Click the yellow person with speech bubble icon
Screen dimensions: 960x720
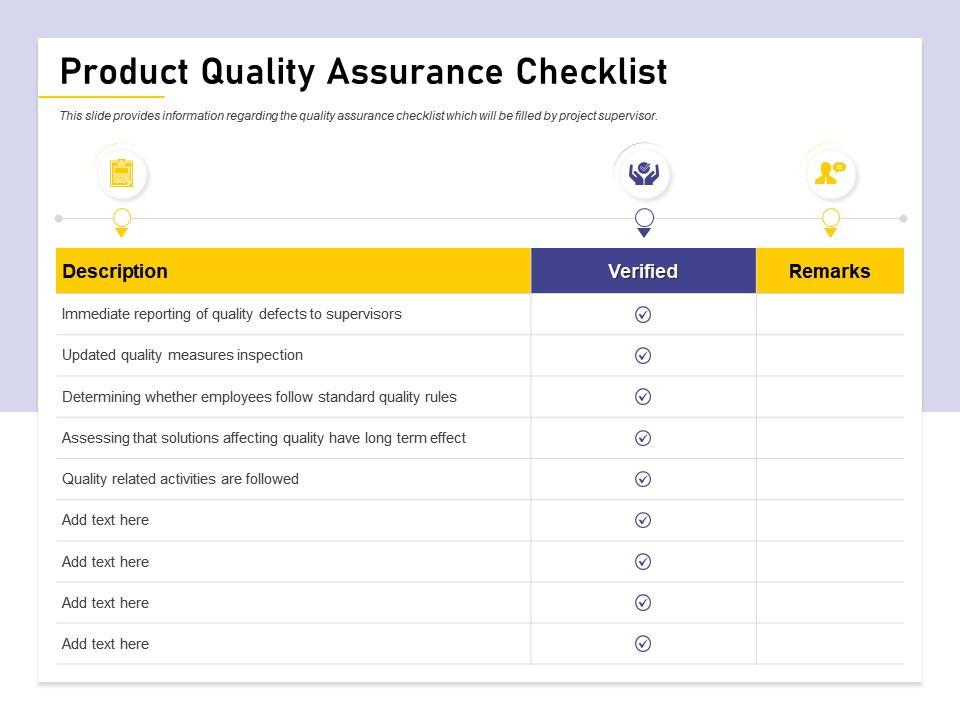[830, 173]
